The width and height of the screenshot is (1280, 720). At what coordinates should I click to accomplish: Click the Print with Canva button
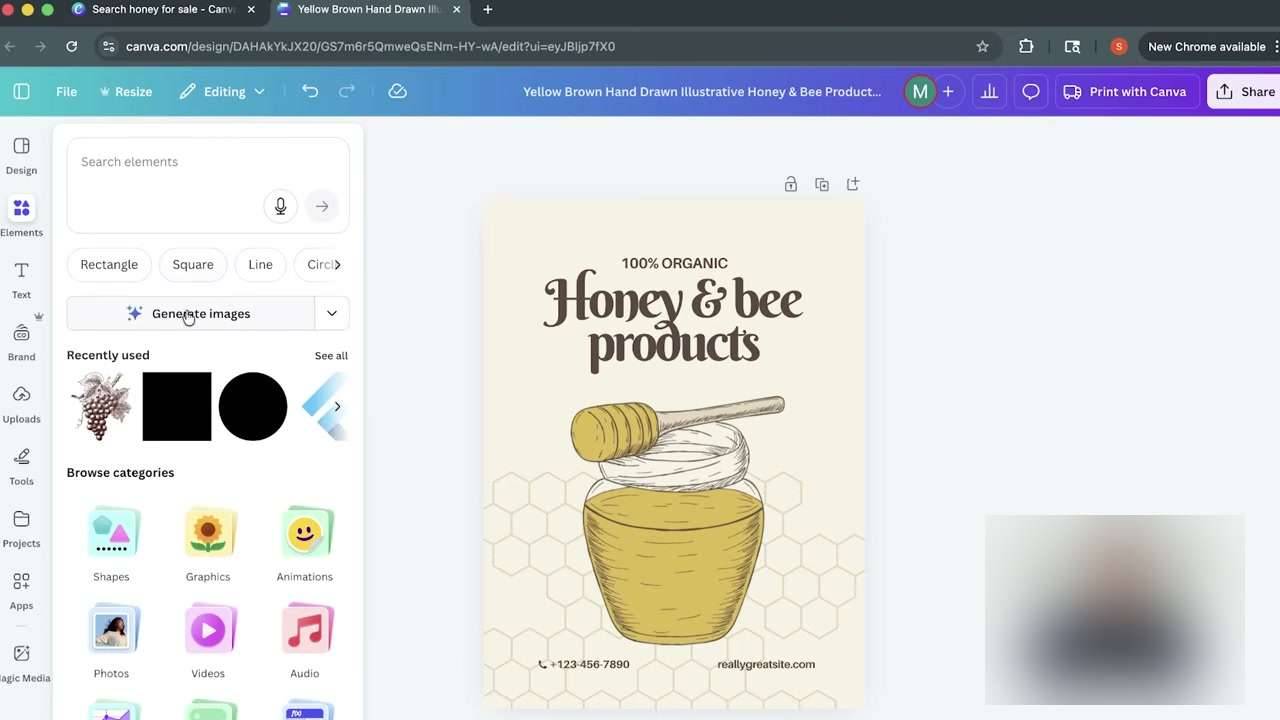click(x=1125, y=91)
